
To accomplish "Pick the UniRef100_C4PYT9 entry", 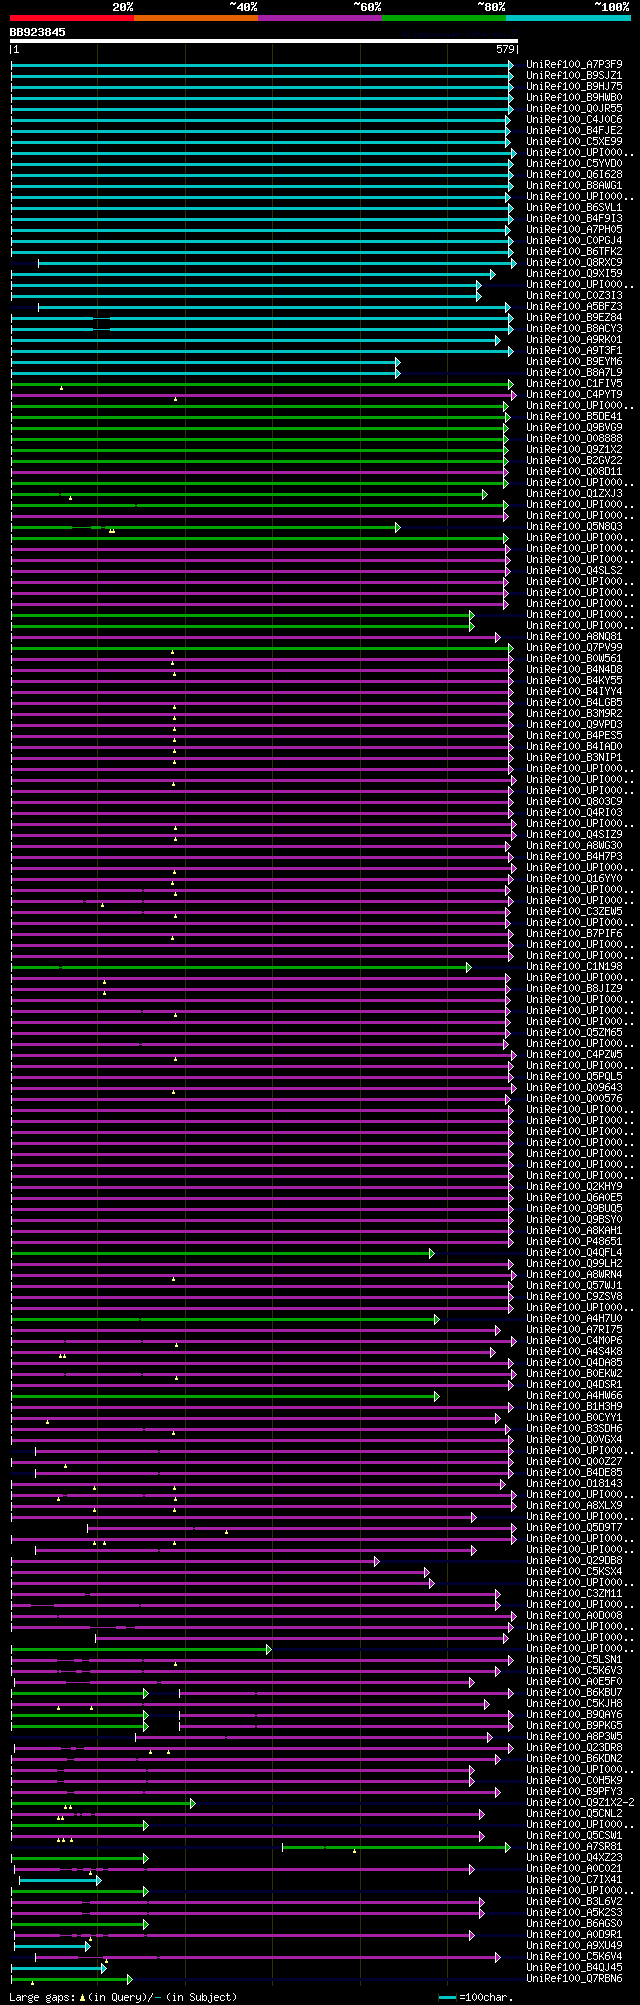I will point(574,394).
